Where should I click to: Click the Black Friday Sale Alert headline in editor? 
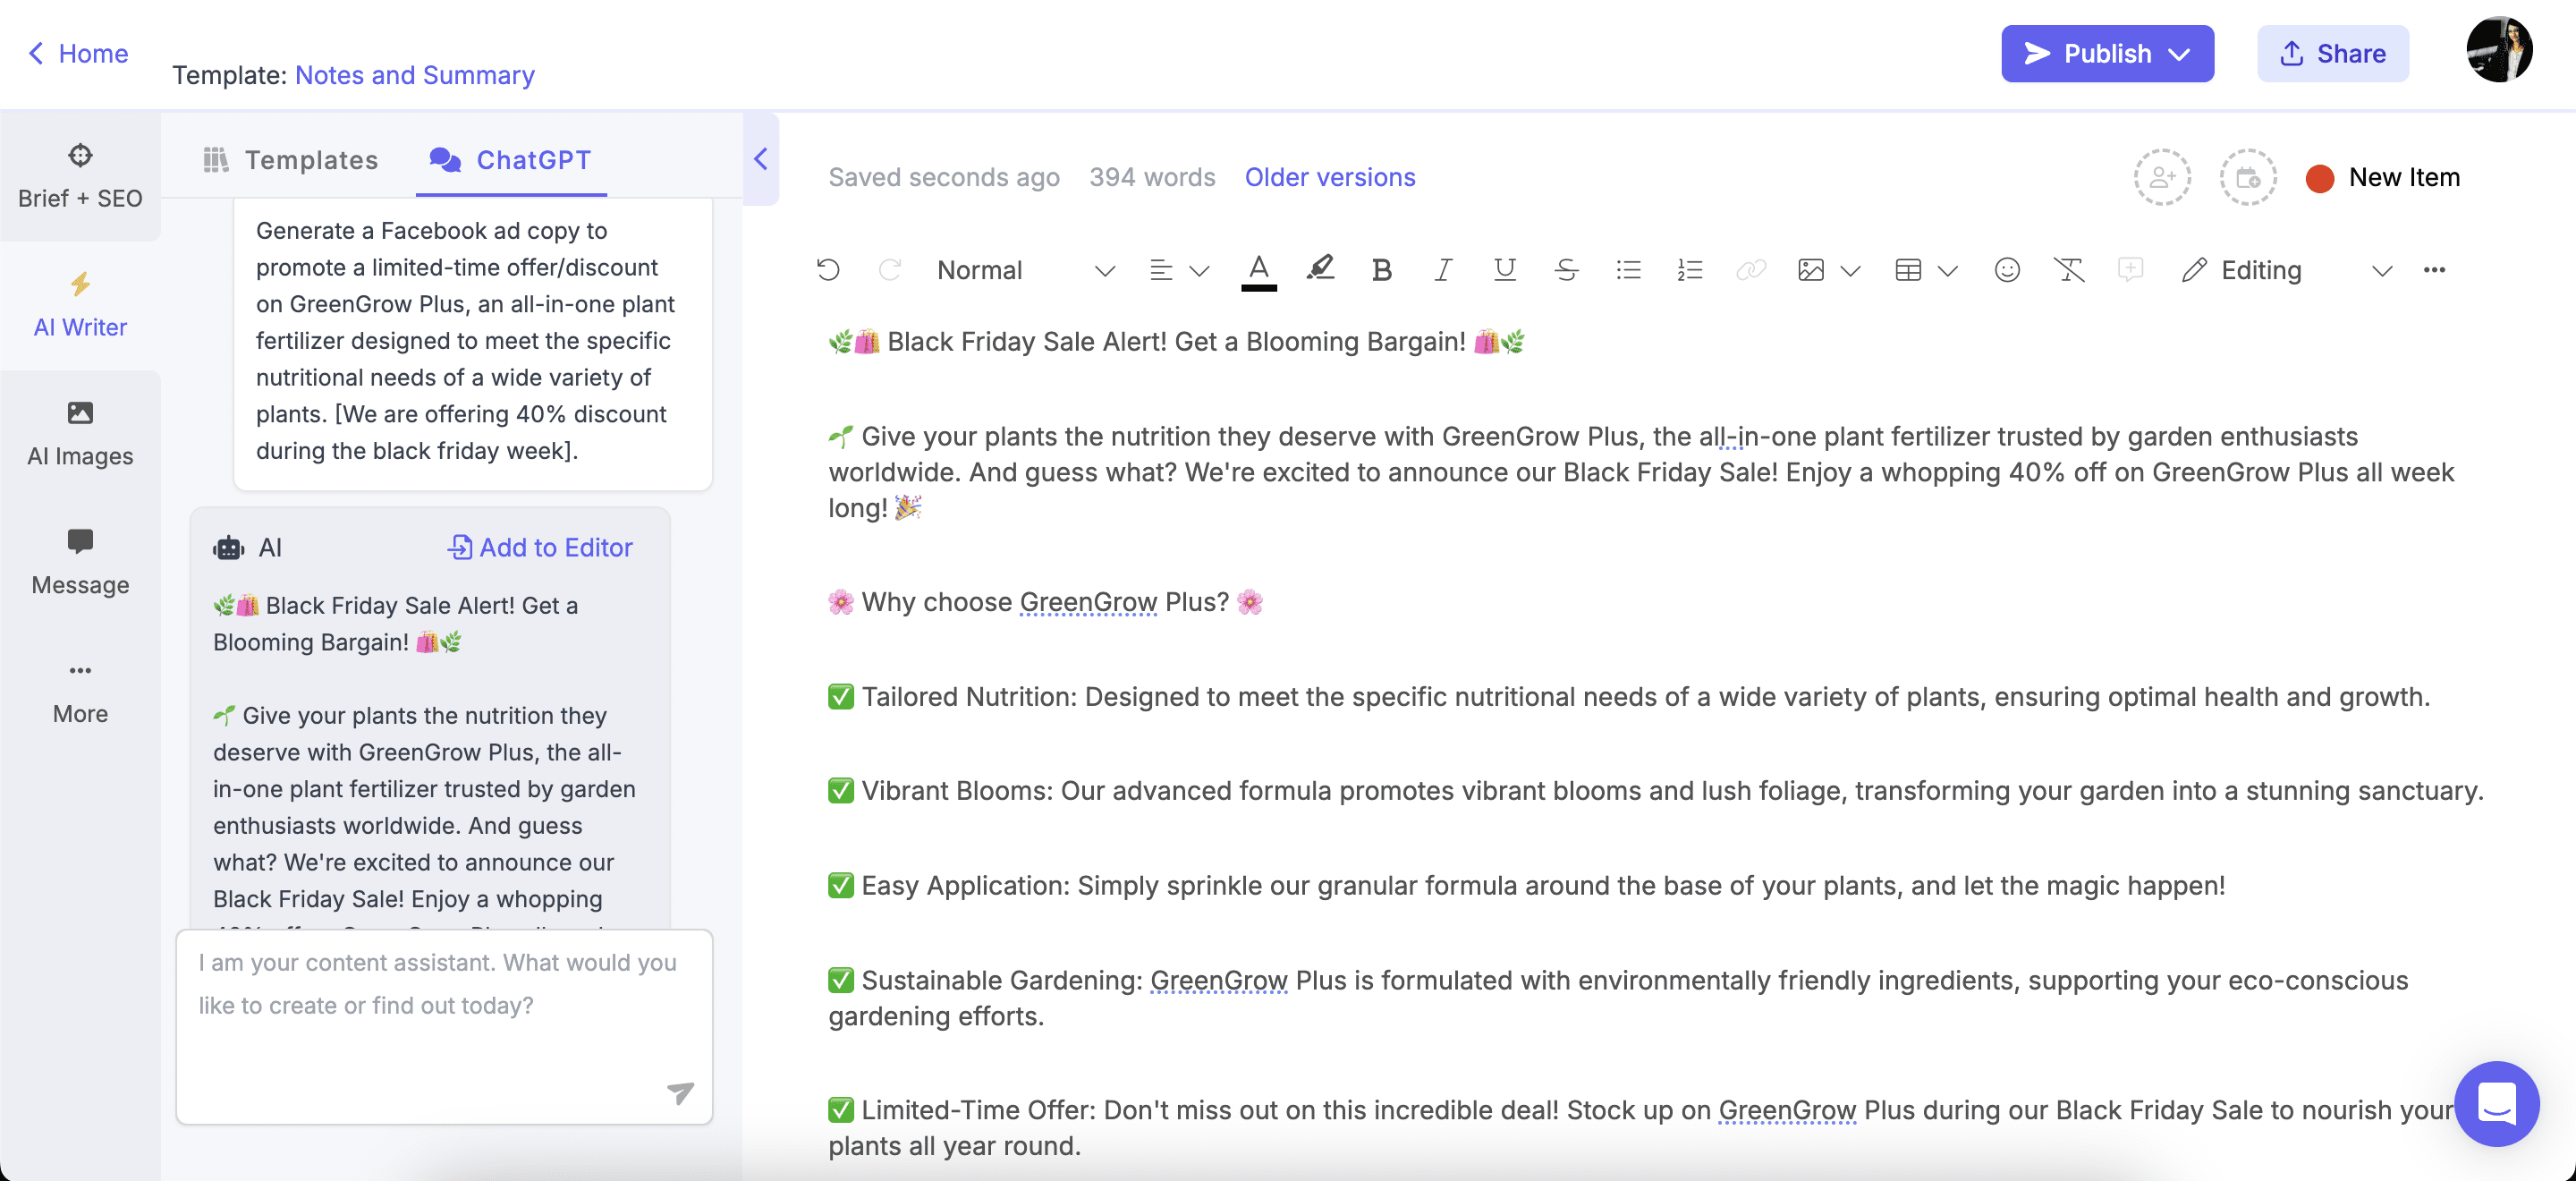click(x=1177, y=342)
